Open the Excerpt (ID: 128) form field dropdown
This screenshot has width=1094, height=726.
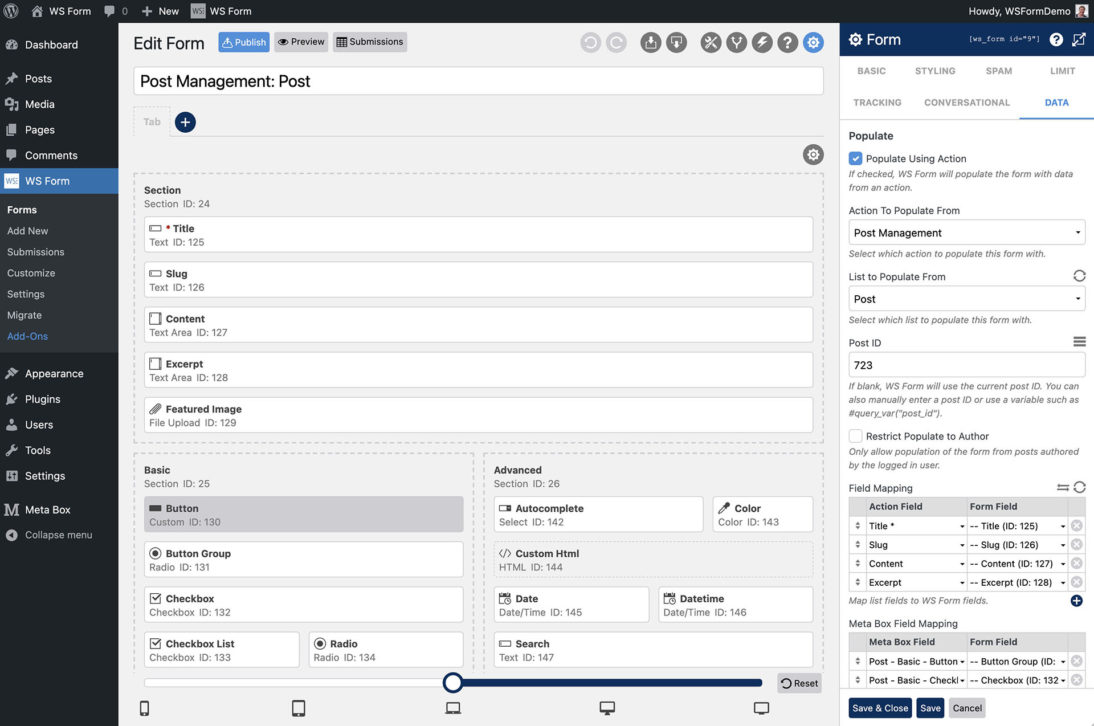(x=1017, y=582)
